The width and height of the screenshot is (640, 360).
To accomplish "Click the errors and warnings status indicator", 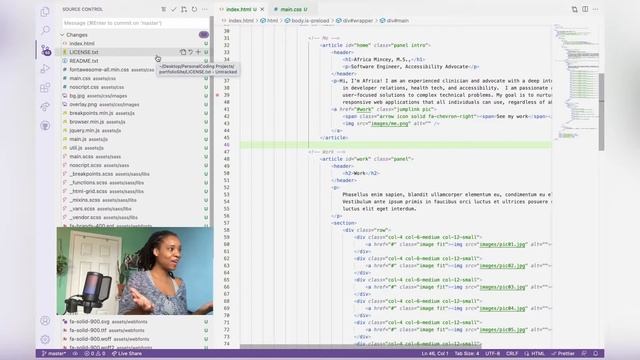I will (x=95, y=353).
